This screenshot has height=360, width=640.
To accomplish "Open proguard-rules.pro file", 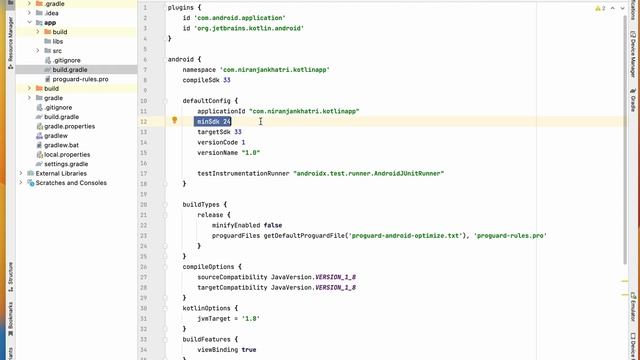I will tap(80, 79).
